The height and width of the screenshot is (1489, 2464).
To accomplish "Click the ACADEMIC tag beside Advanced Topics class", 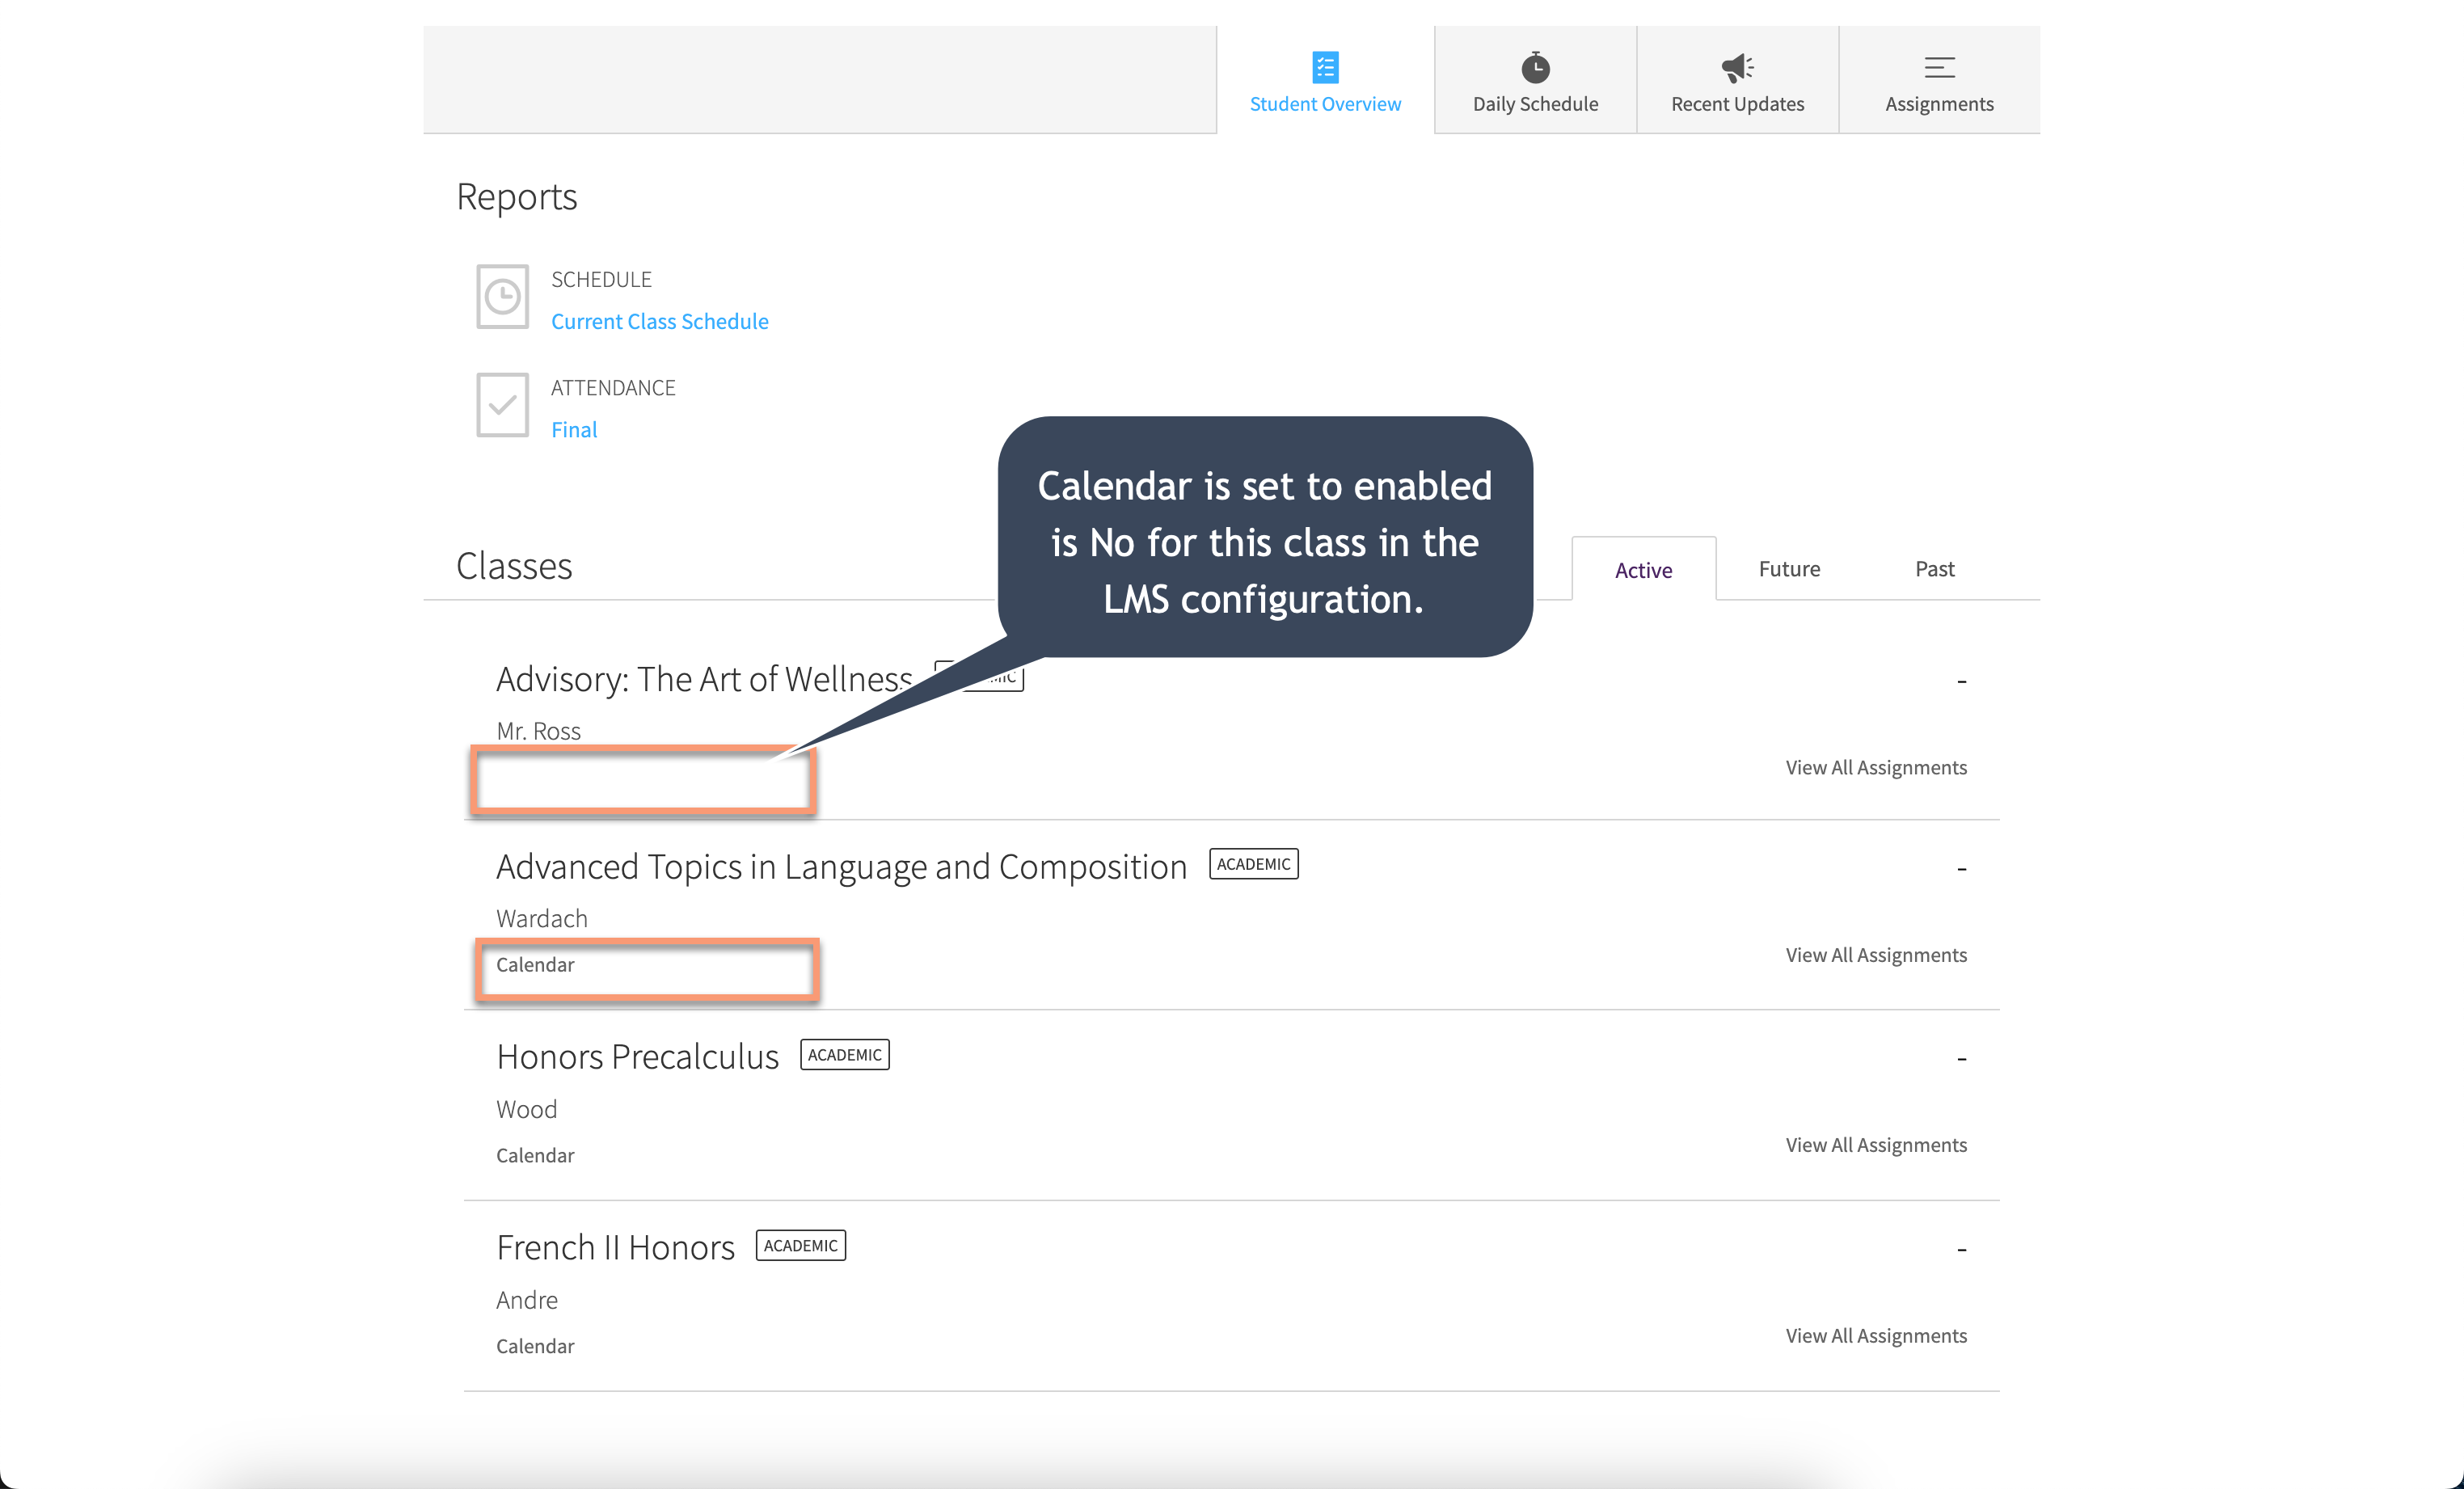I will (x=1254, y=863).
